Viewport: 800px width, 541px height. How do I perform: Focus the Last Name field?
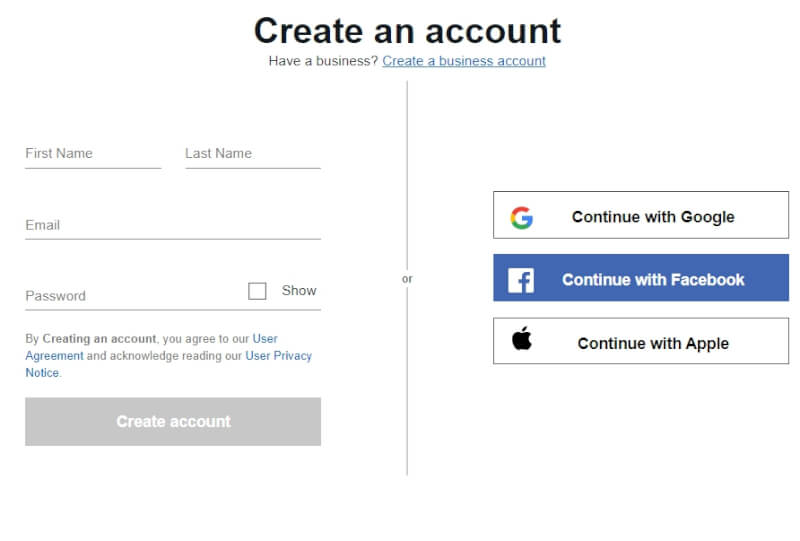point(253,154)
